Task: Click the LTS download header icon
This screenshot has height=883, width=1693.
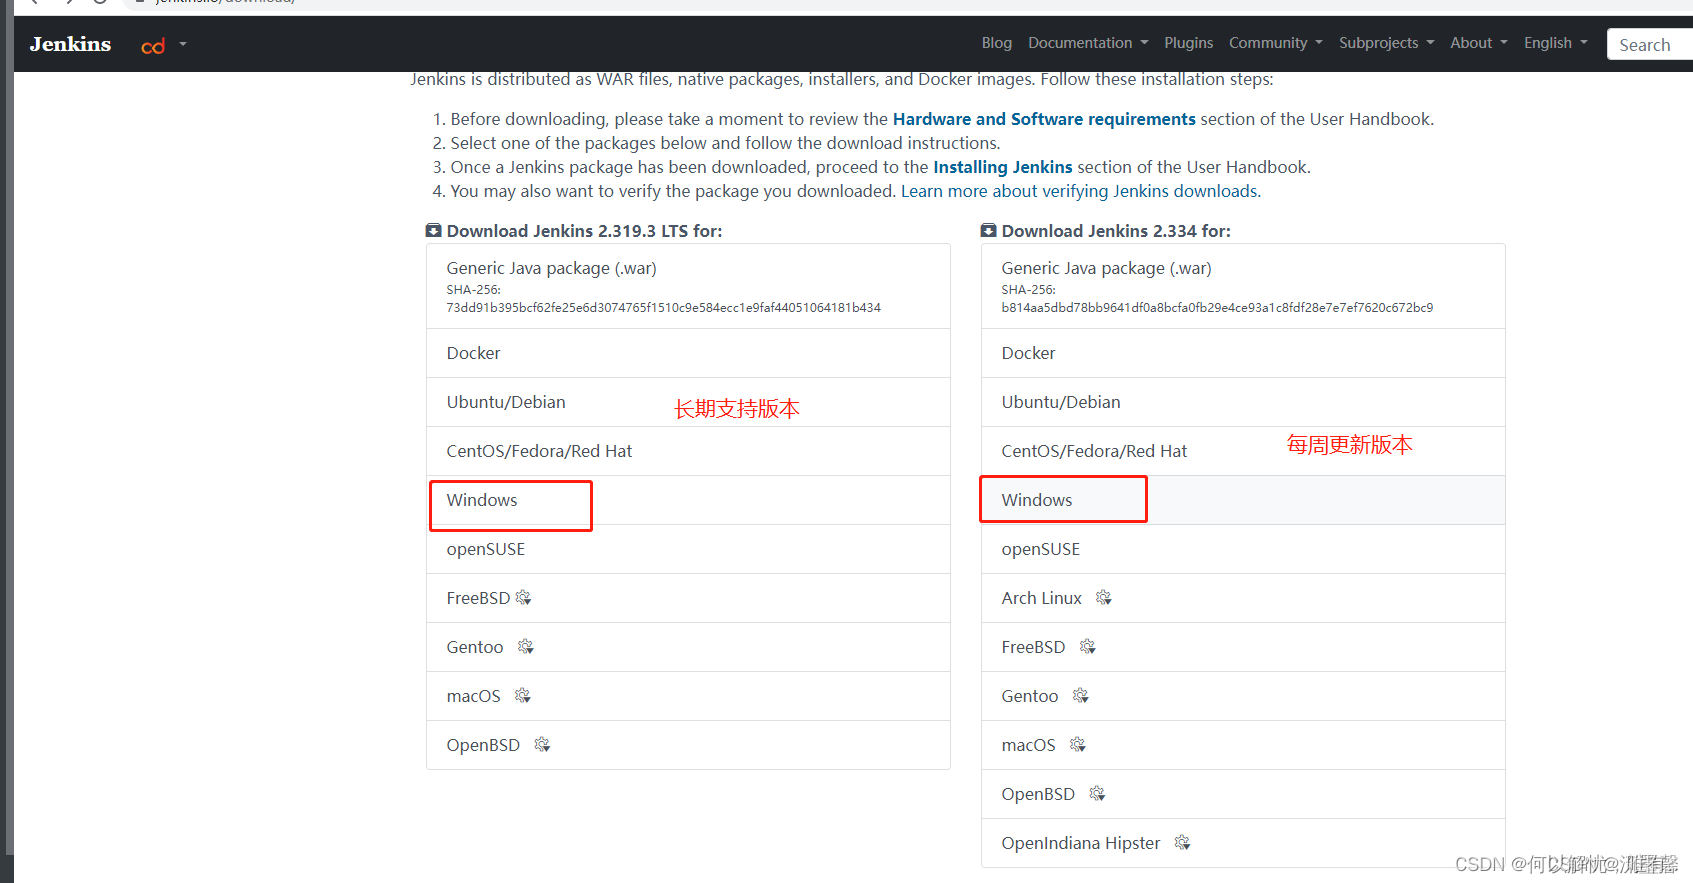Action: click(434, 231)
